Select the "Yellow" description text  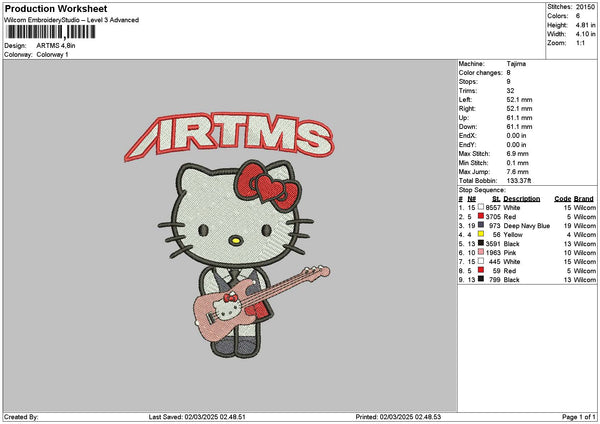513,235
